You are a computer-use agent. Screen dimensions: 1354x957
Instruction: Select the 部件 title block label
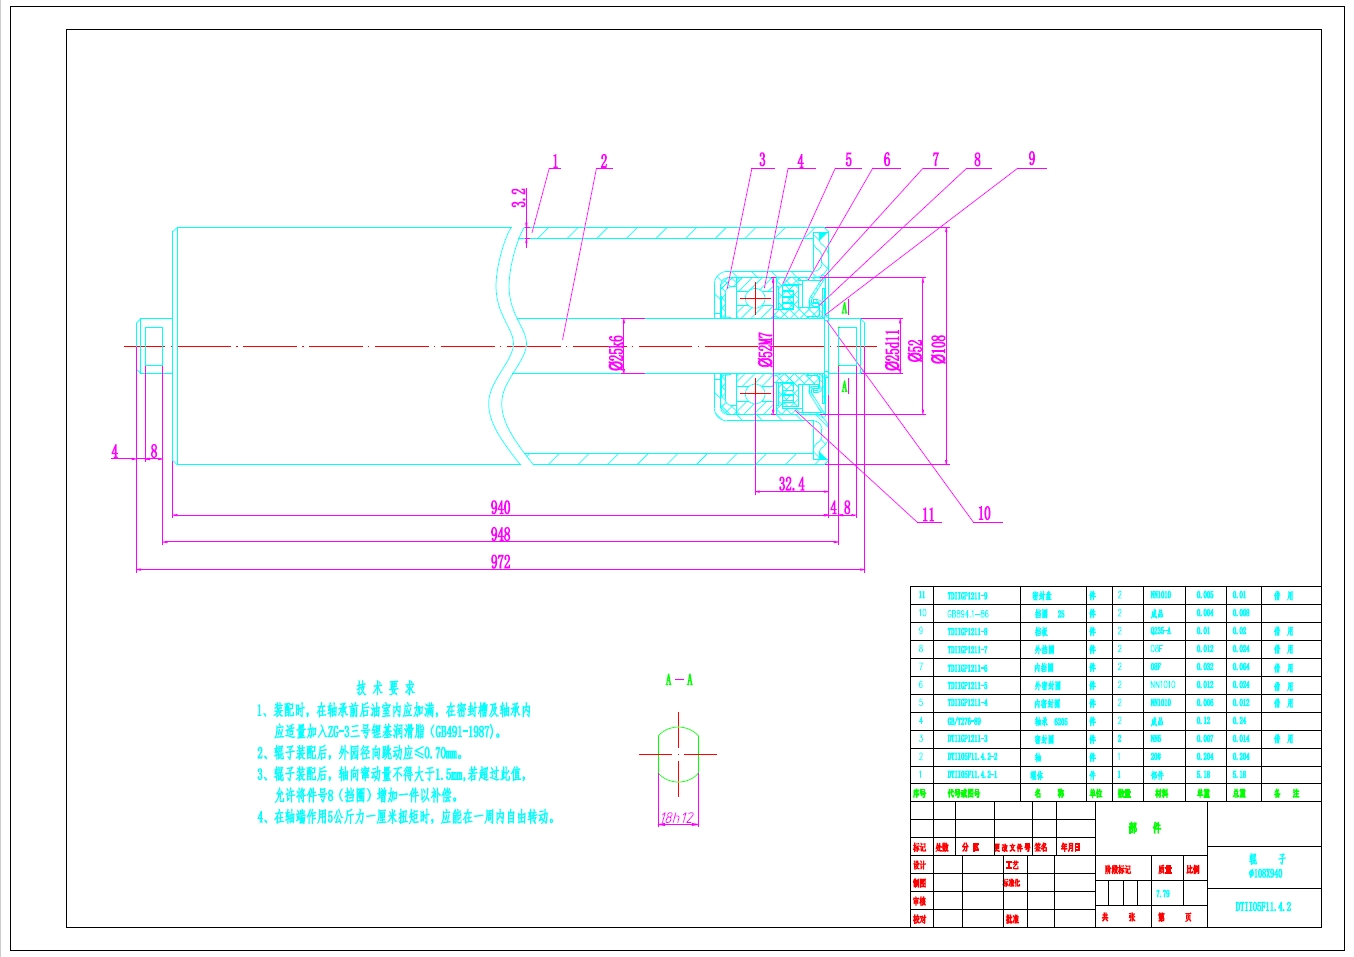[1145, 828]
